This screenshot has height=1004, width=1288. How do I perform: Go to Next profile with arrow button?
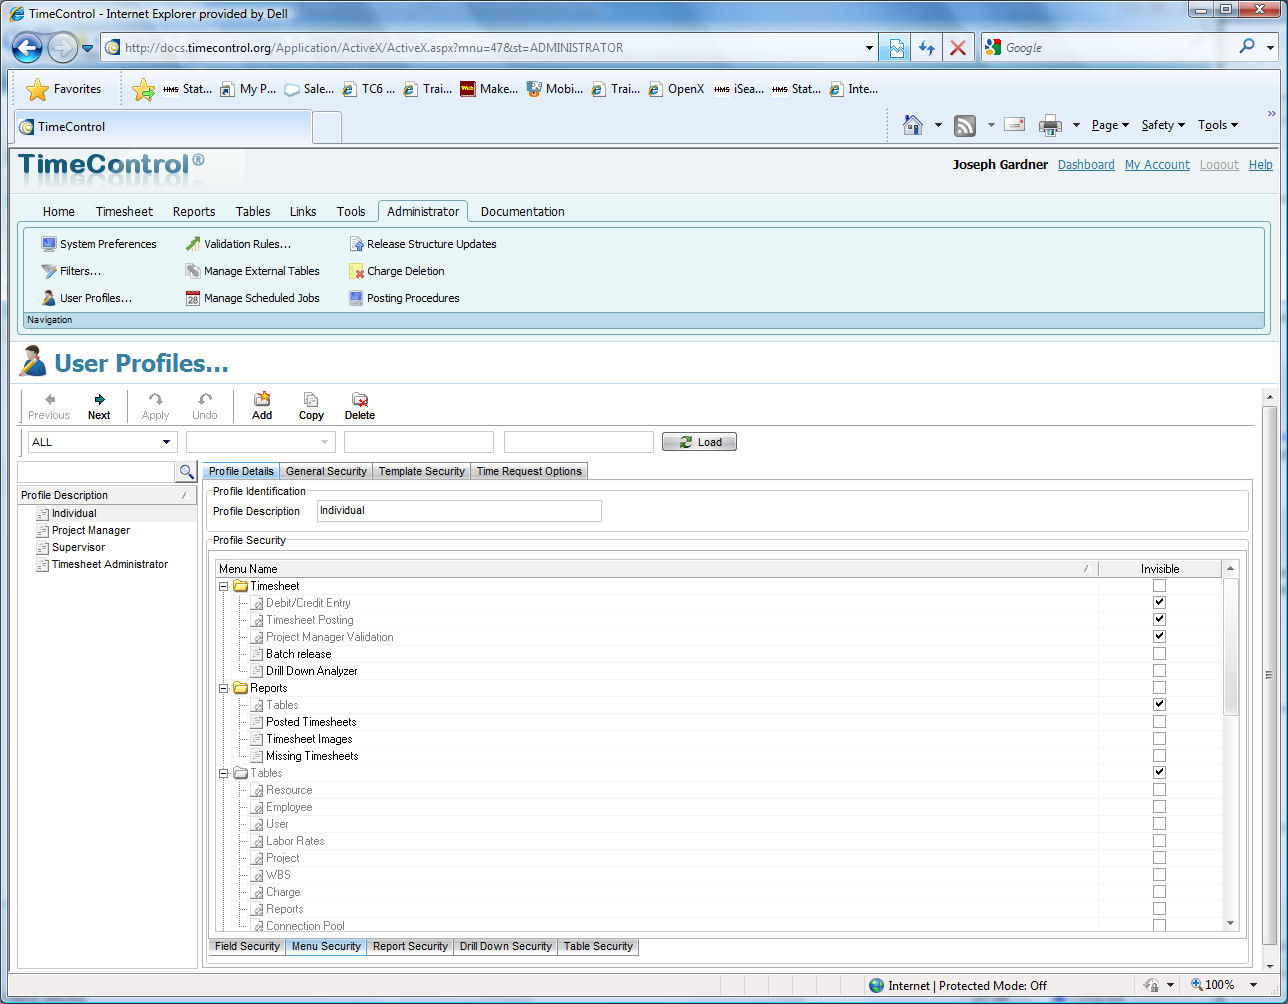click(99, 406)
